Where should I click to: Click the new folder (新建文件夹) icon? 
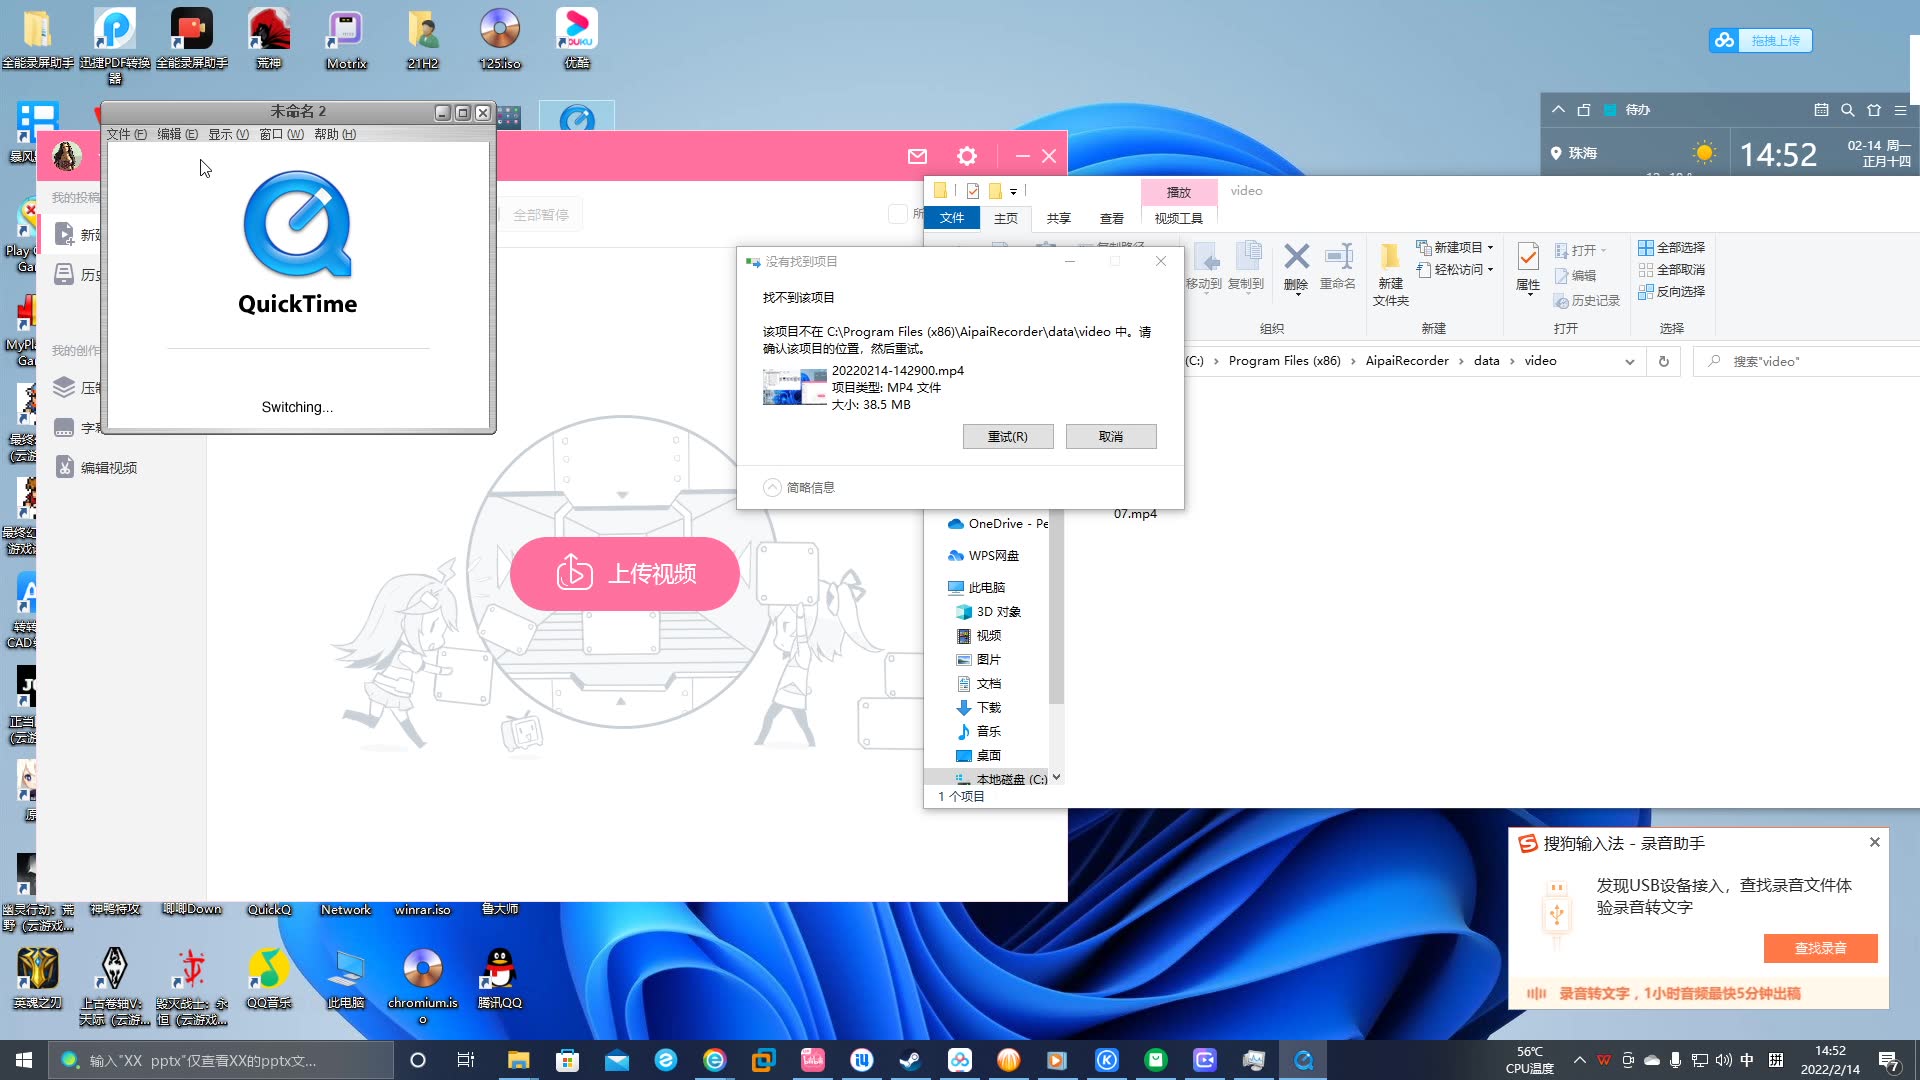[x=1390, y=257]
